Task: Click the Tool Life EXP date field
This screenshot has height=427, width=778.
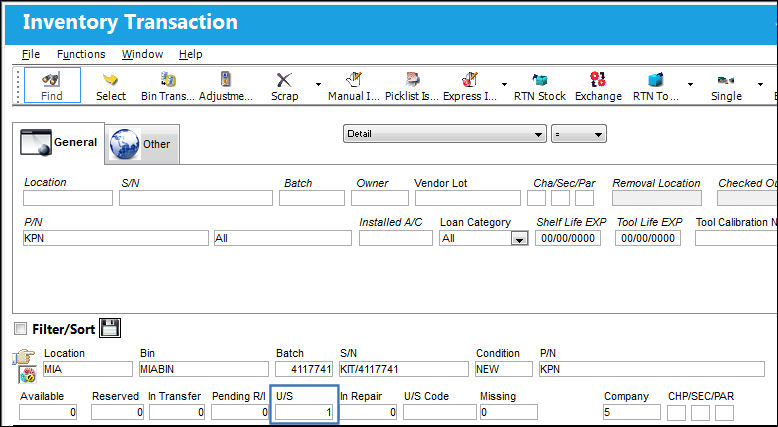Action: coord(648,239)
